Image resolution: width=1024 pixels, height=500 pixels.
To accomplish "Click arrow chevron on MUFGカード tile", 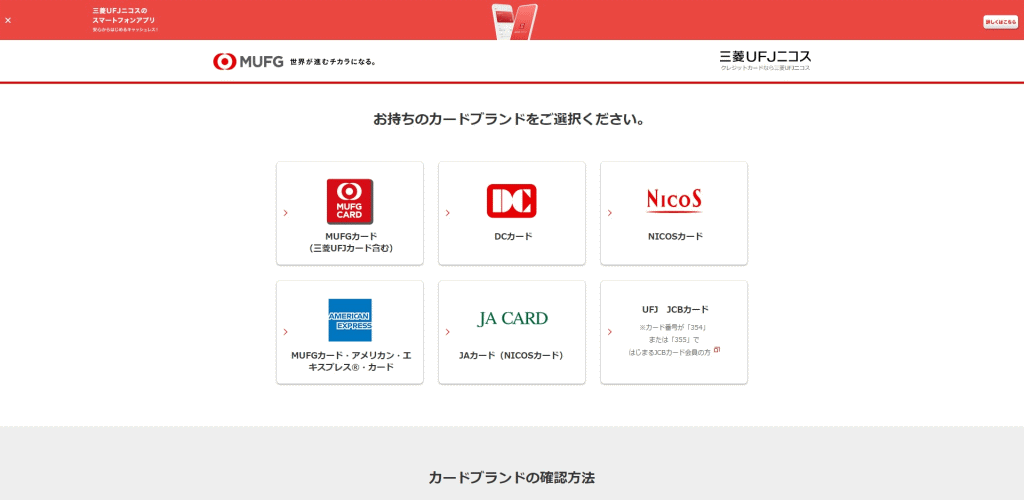I will 285,213.
